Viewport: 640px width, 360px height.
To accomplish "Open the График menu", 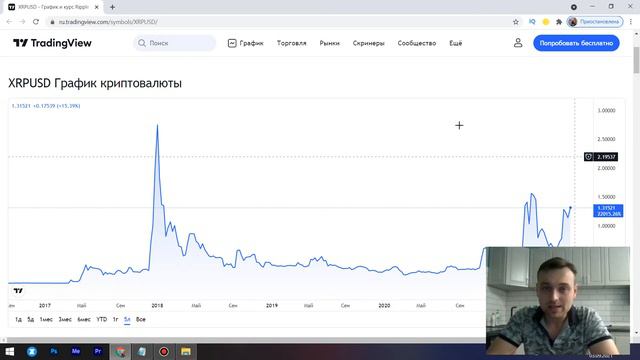I will pyautogui.click(x=246, y=43).
